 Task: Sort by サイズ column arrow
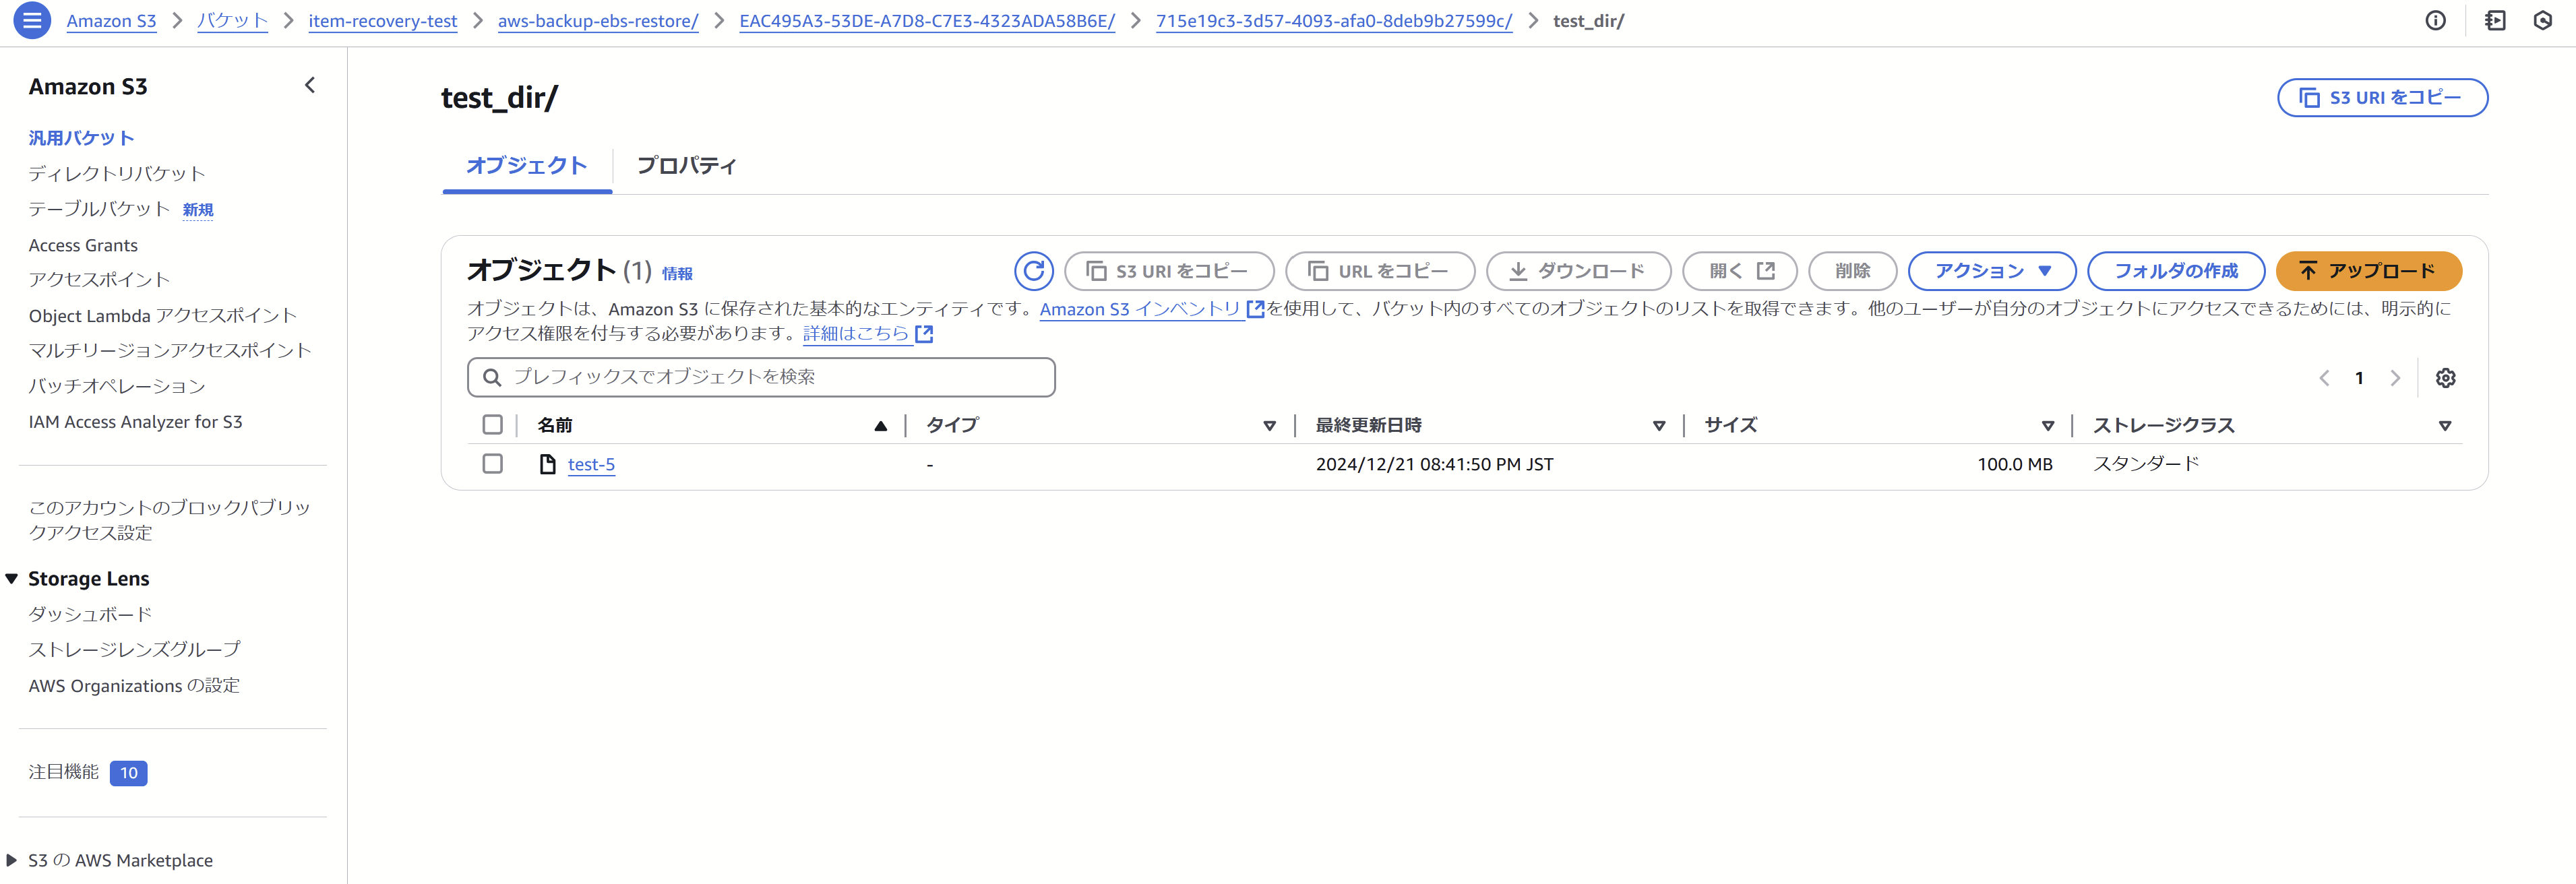[2047, 426]
